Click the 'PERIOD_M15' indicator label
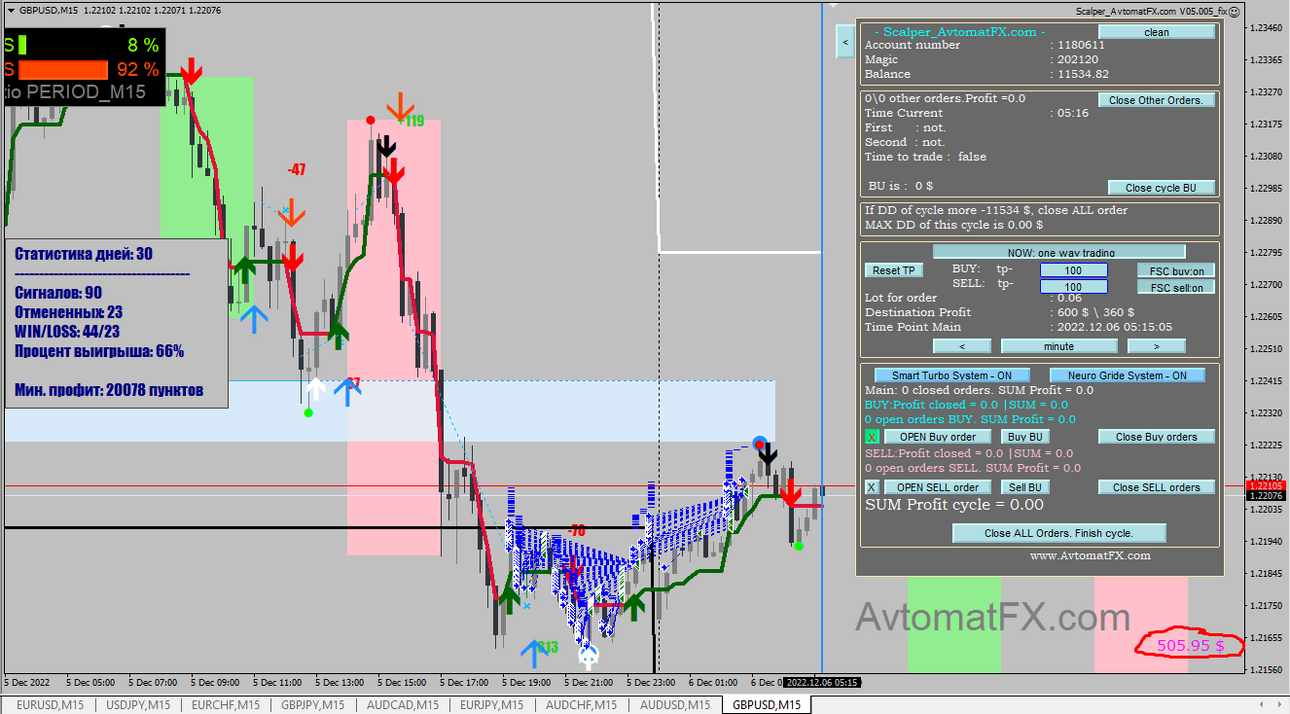Screen dimensions: 1290x714 click(x=86, y=92)
